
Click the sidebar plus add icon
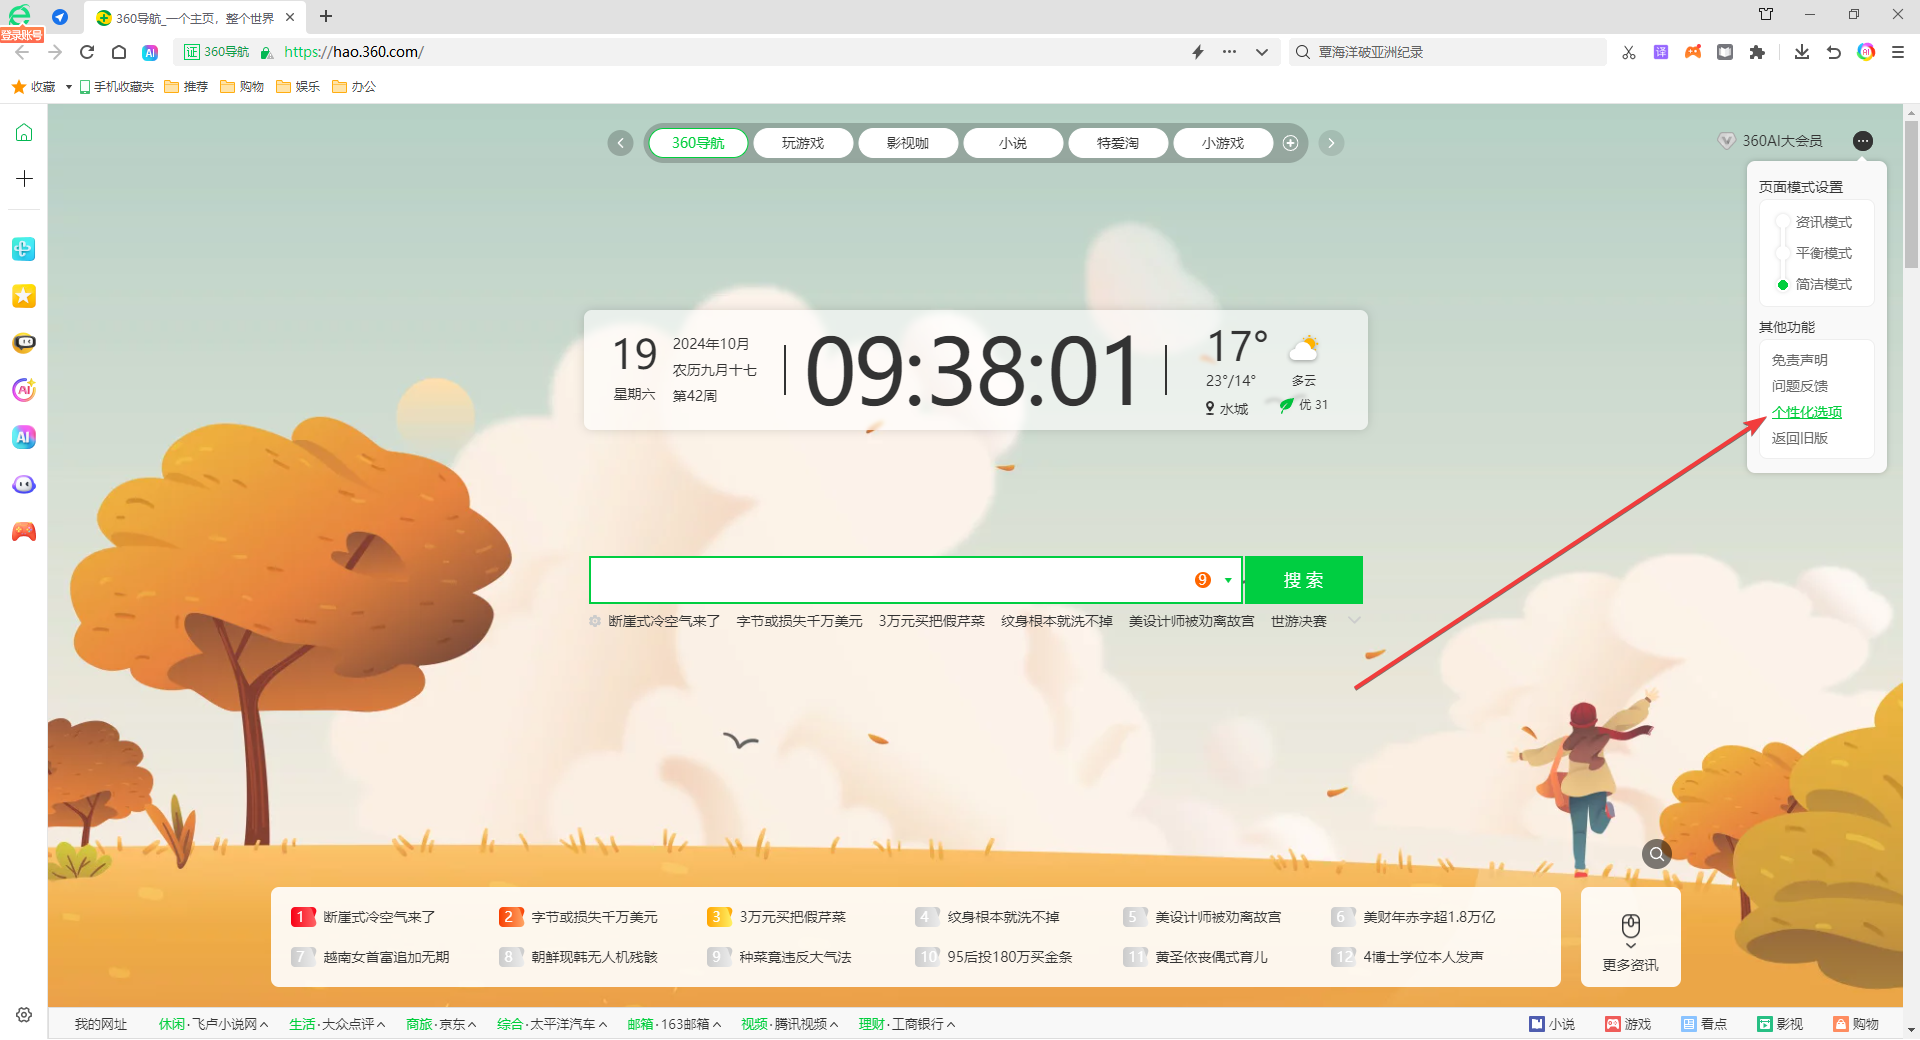24,178
